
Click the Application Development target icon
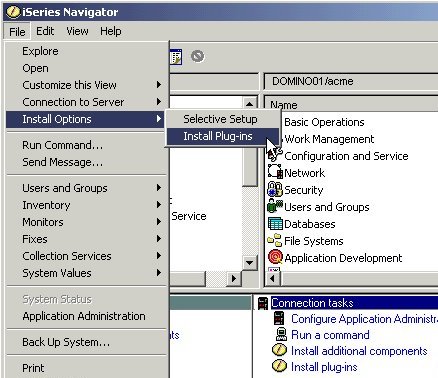pyautogui.click(x=275, y=257)
